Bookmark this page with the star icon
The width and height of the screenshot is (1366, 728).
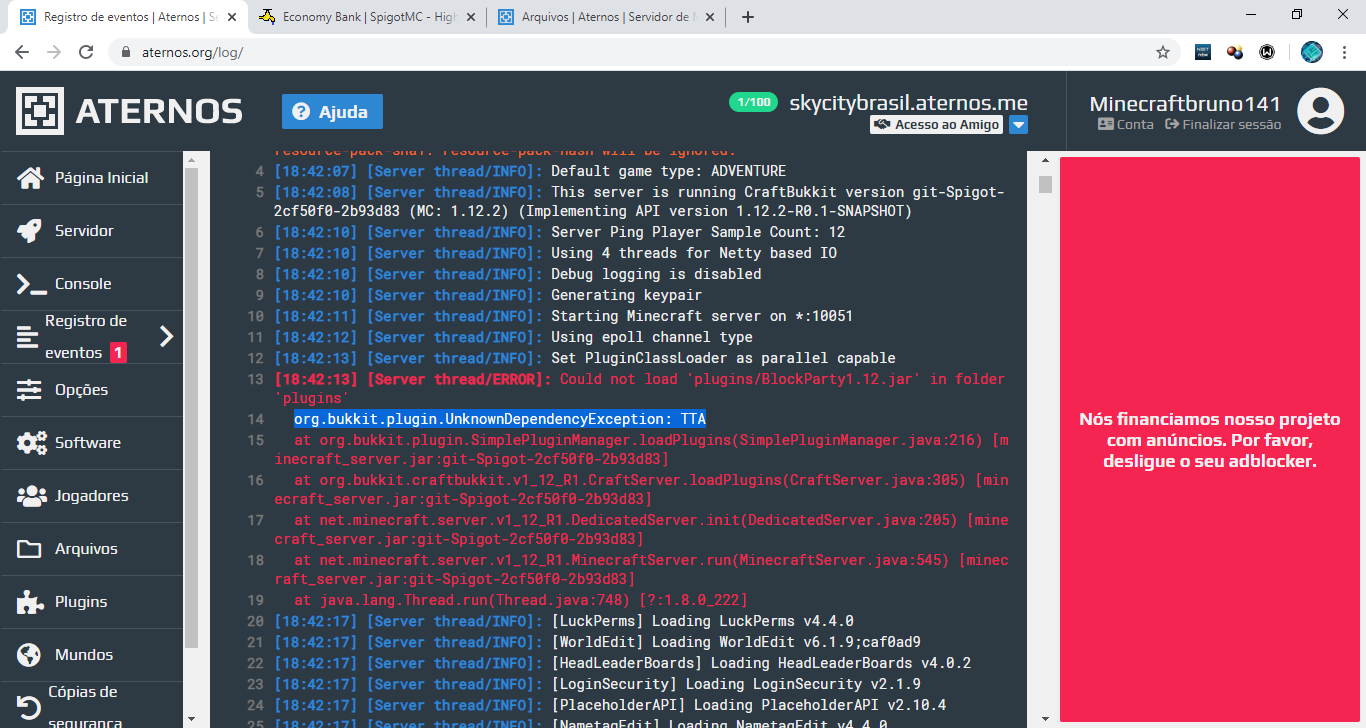(x=1163, y=52)
